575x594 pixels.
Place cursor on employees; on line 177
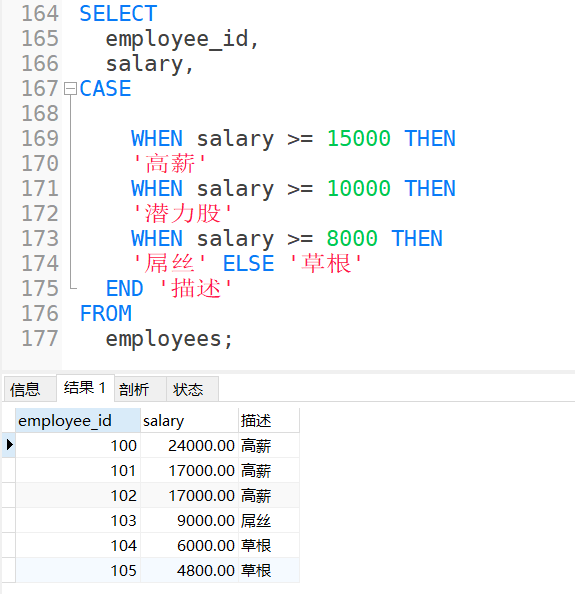pos(169,339)
